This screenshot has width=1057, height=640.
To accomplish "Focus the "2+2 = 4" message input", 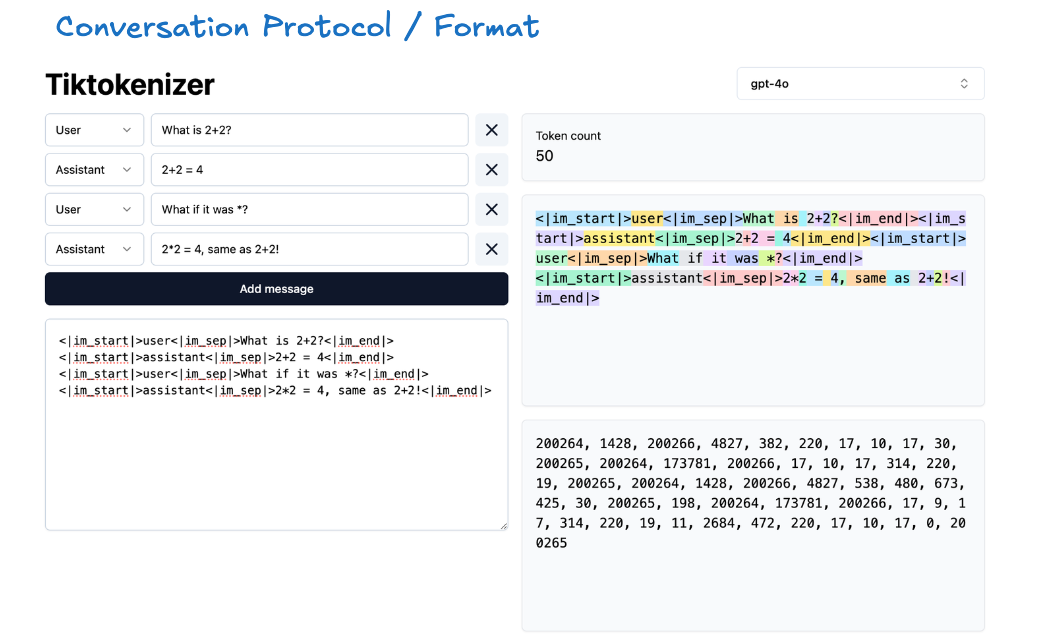I will tap(309, 170).
